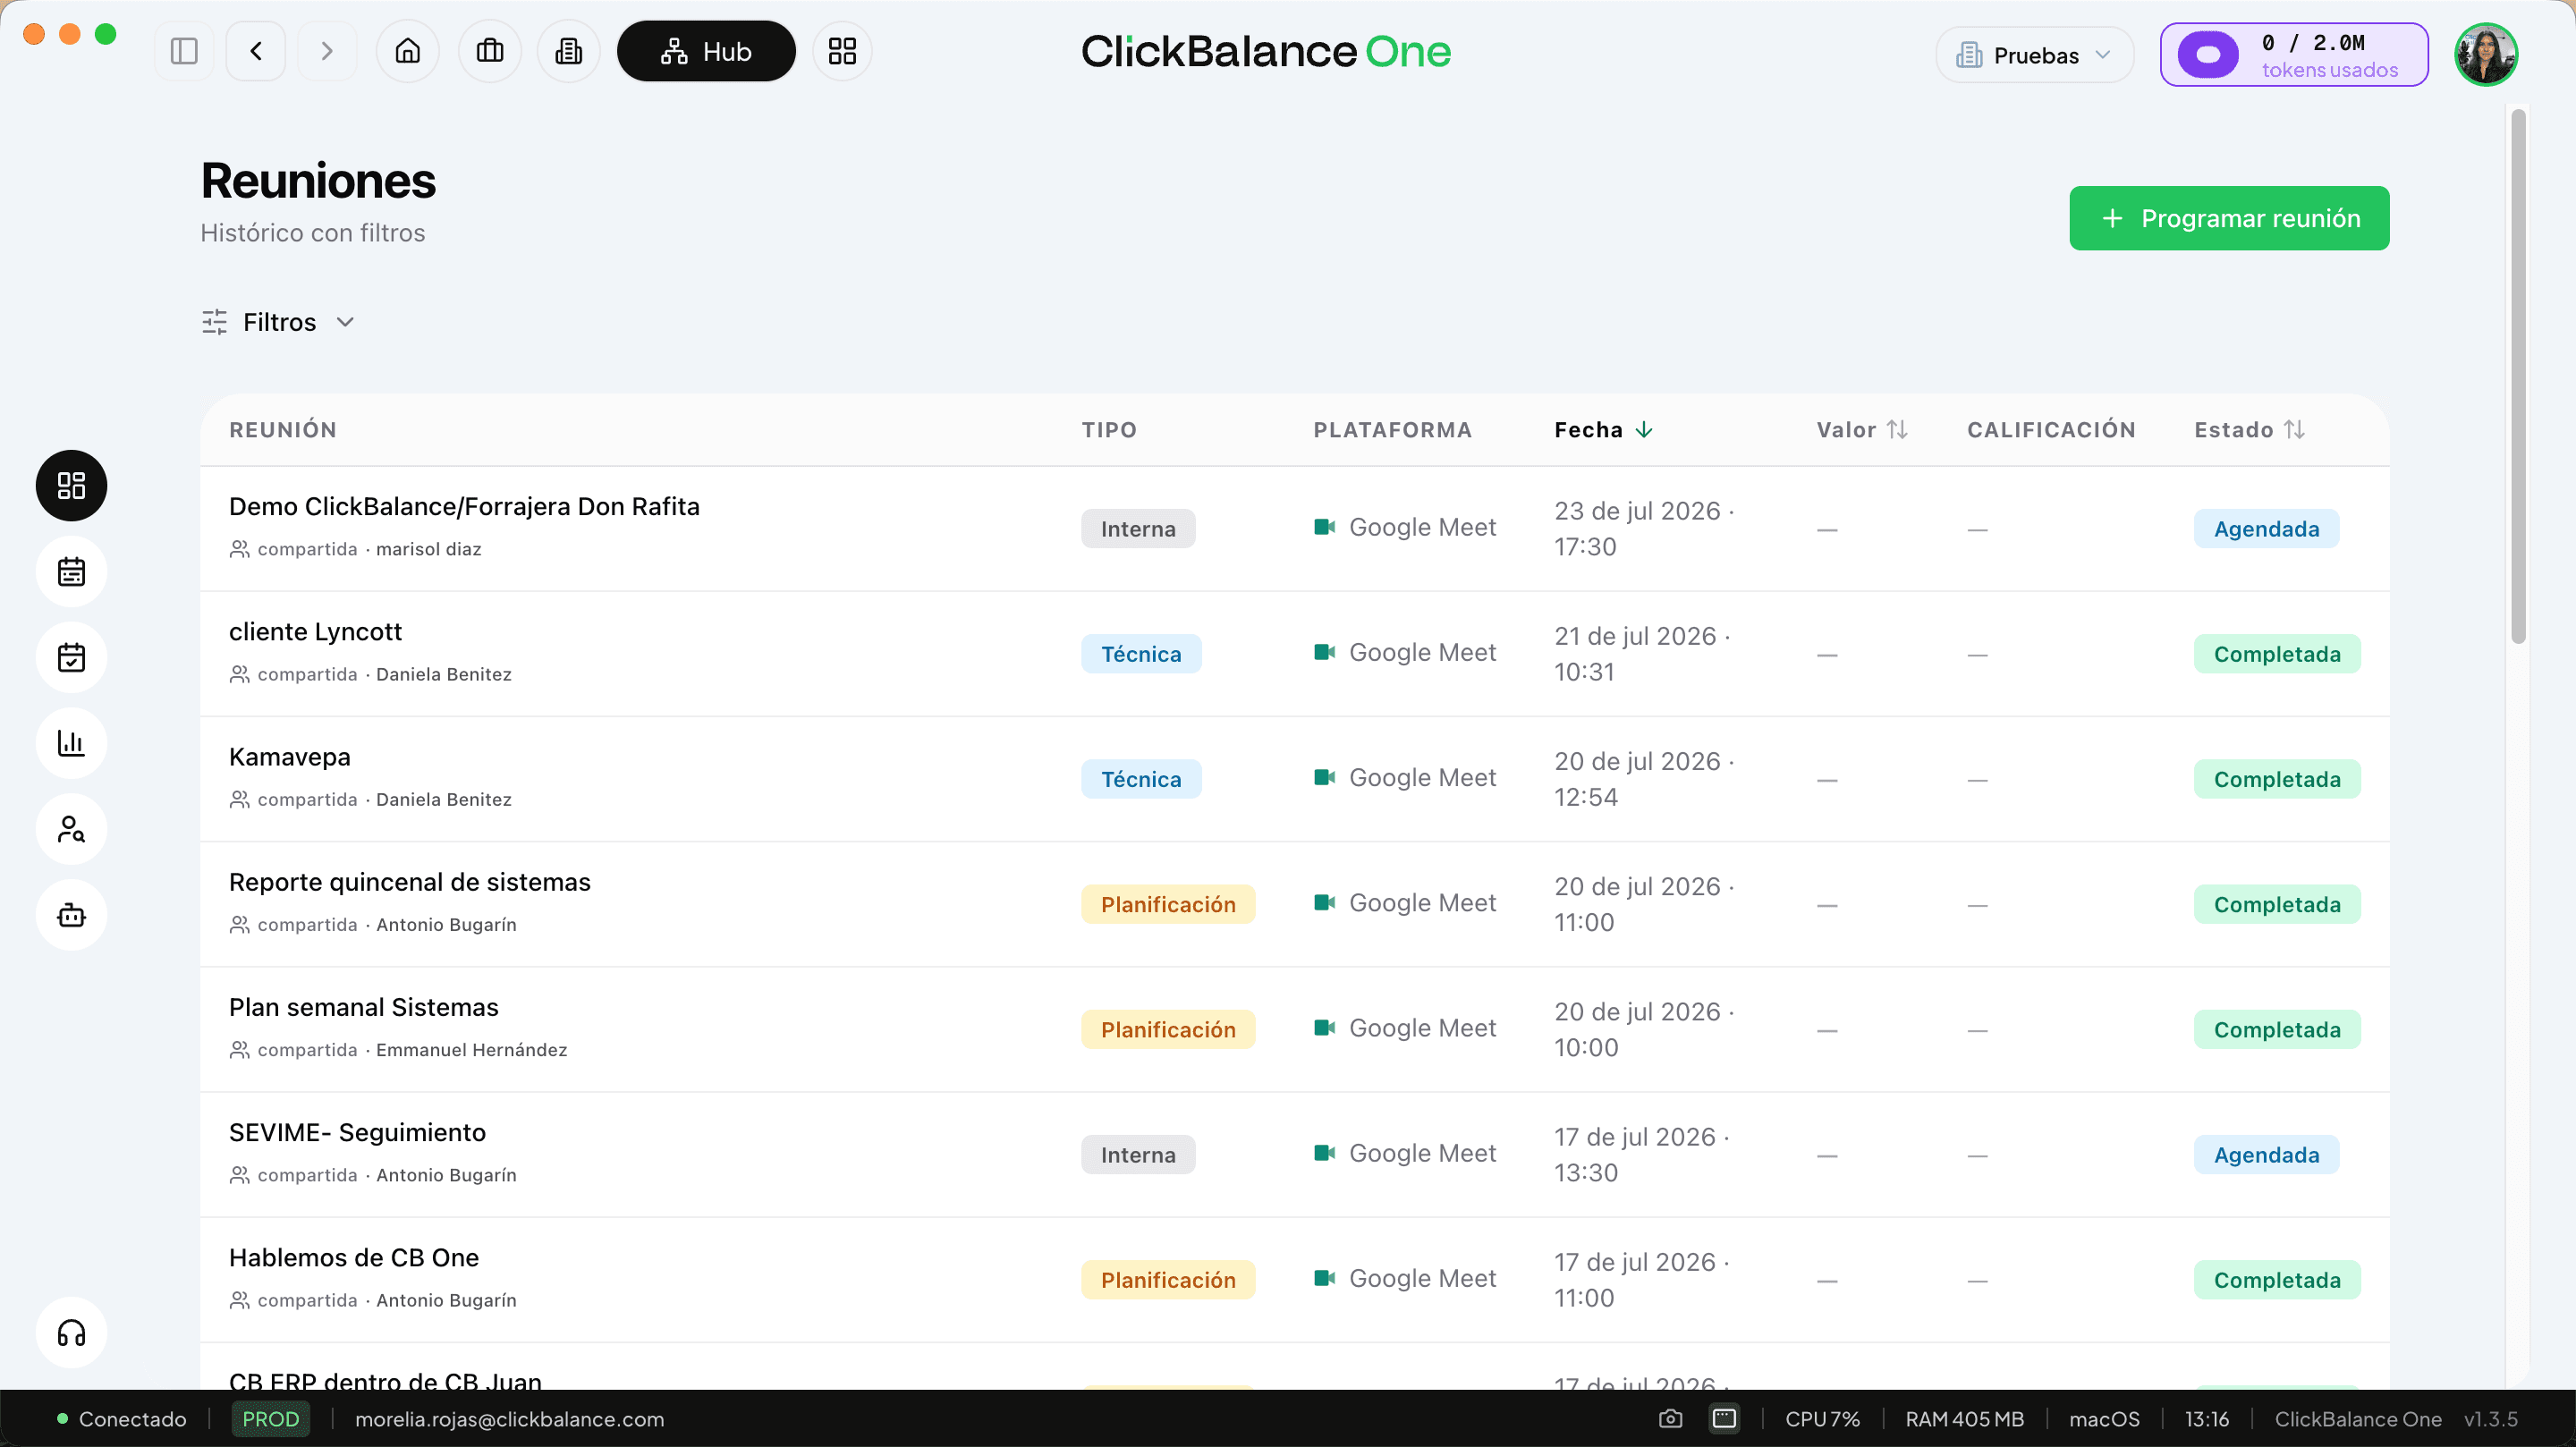Image resolution: width=2576 pixels, height=1447 pixels.
Task: Click the shared people icon under Kamavepa
Action: 239,799
